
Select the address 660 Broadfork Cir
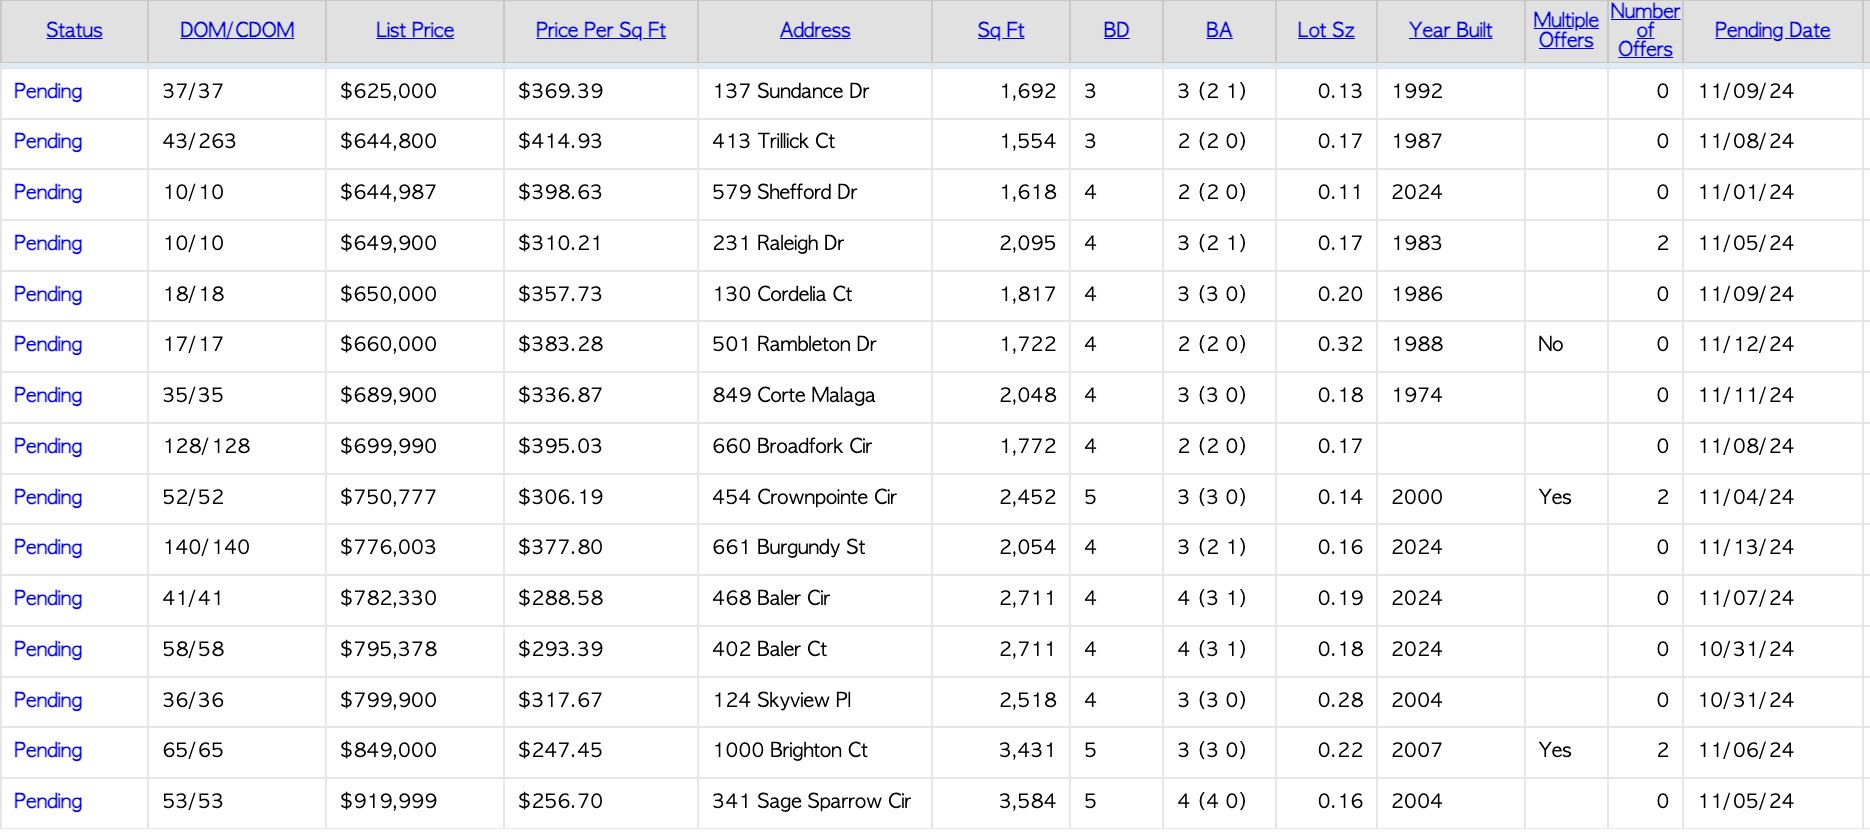click(x=792, y=446)
